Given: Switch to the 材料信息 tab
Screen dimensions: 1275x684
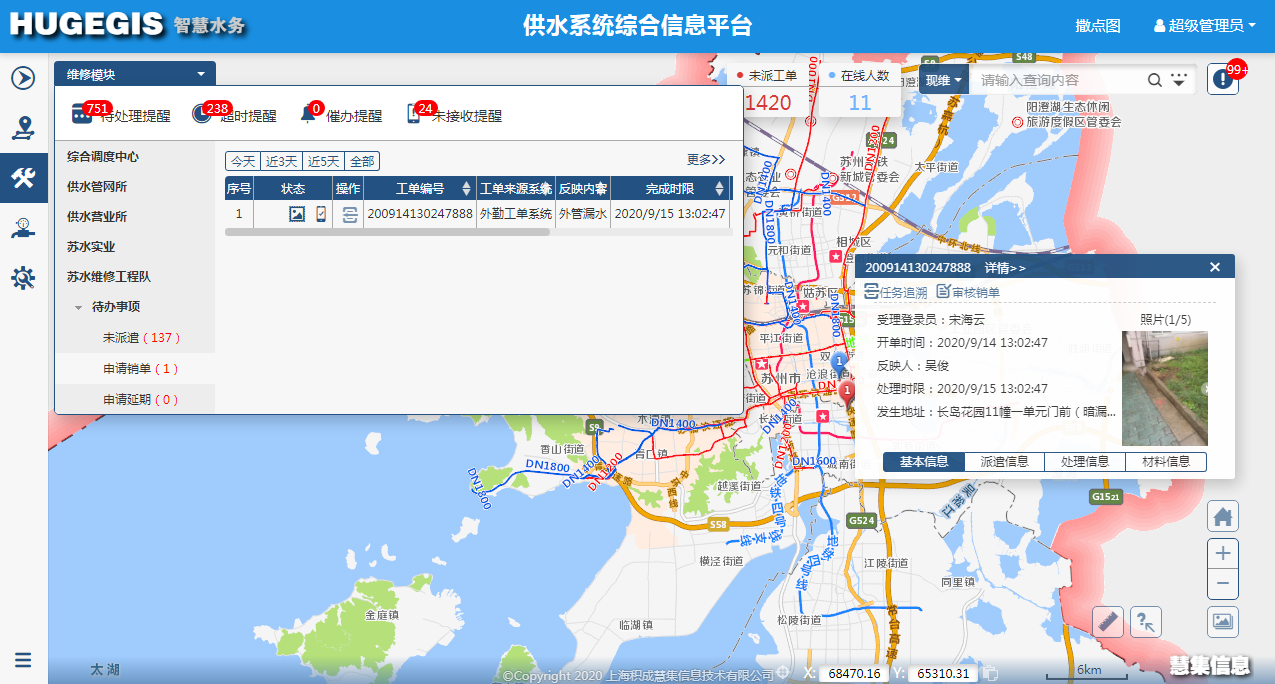Looking at the screenshot, I should click(1165, 462).
